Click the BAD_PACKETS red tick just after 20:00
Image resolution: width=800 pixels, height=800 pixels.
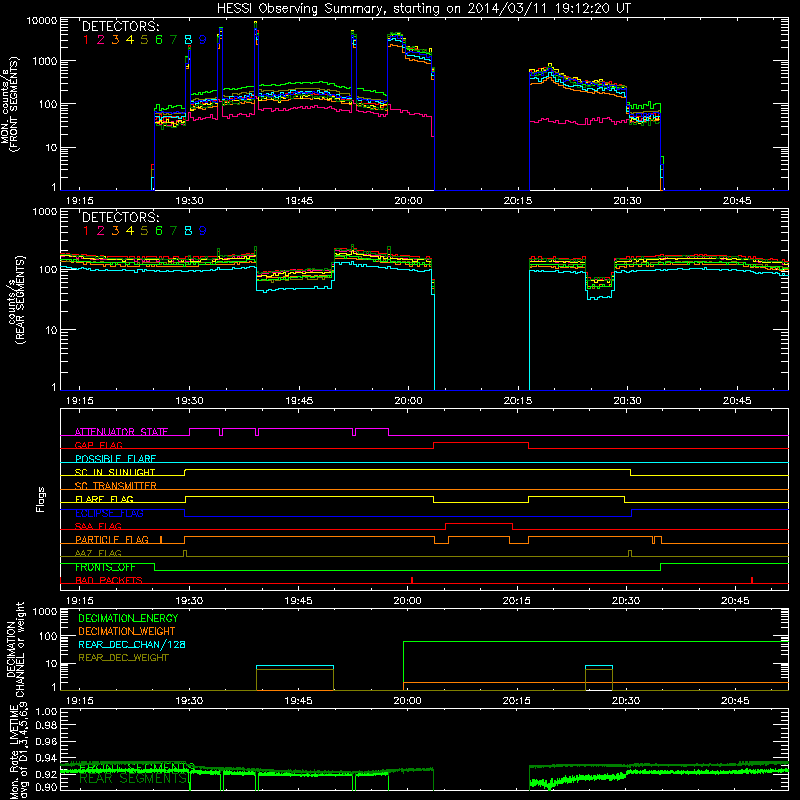coord(412,580)
